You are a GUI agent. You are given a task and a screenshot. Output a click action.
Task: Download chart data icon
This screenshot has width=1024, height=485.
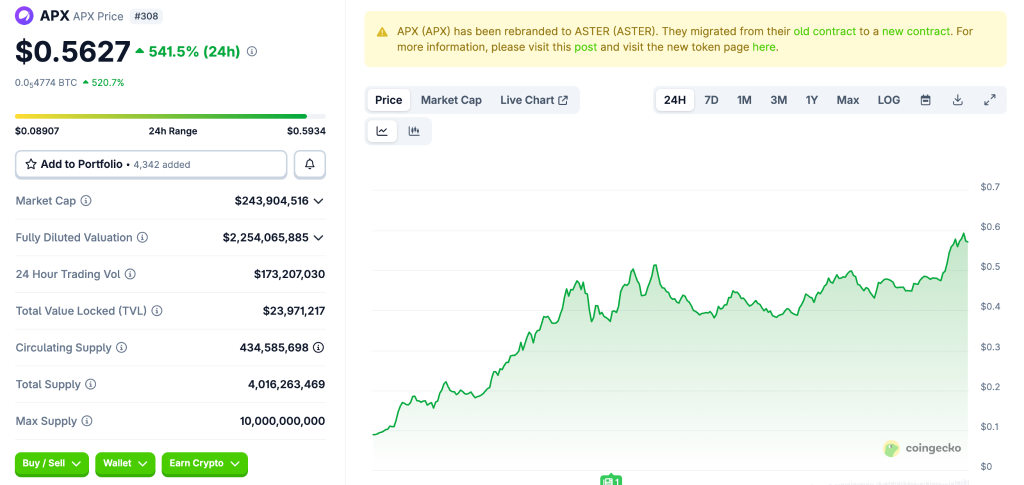(957, 100)
